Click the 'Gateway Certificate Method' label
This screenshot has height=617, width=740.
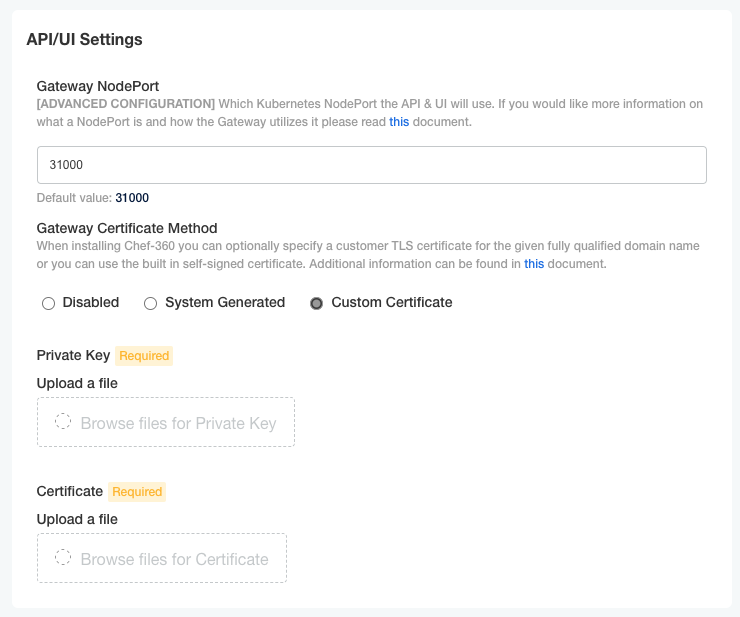point(127,228)
